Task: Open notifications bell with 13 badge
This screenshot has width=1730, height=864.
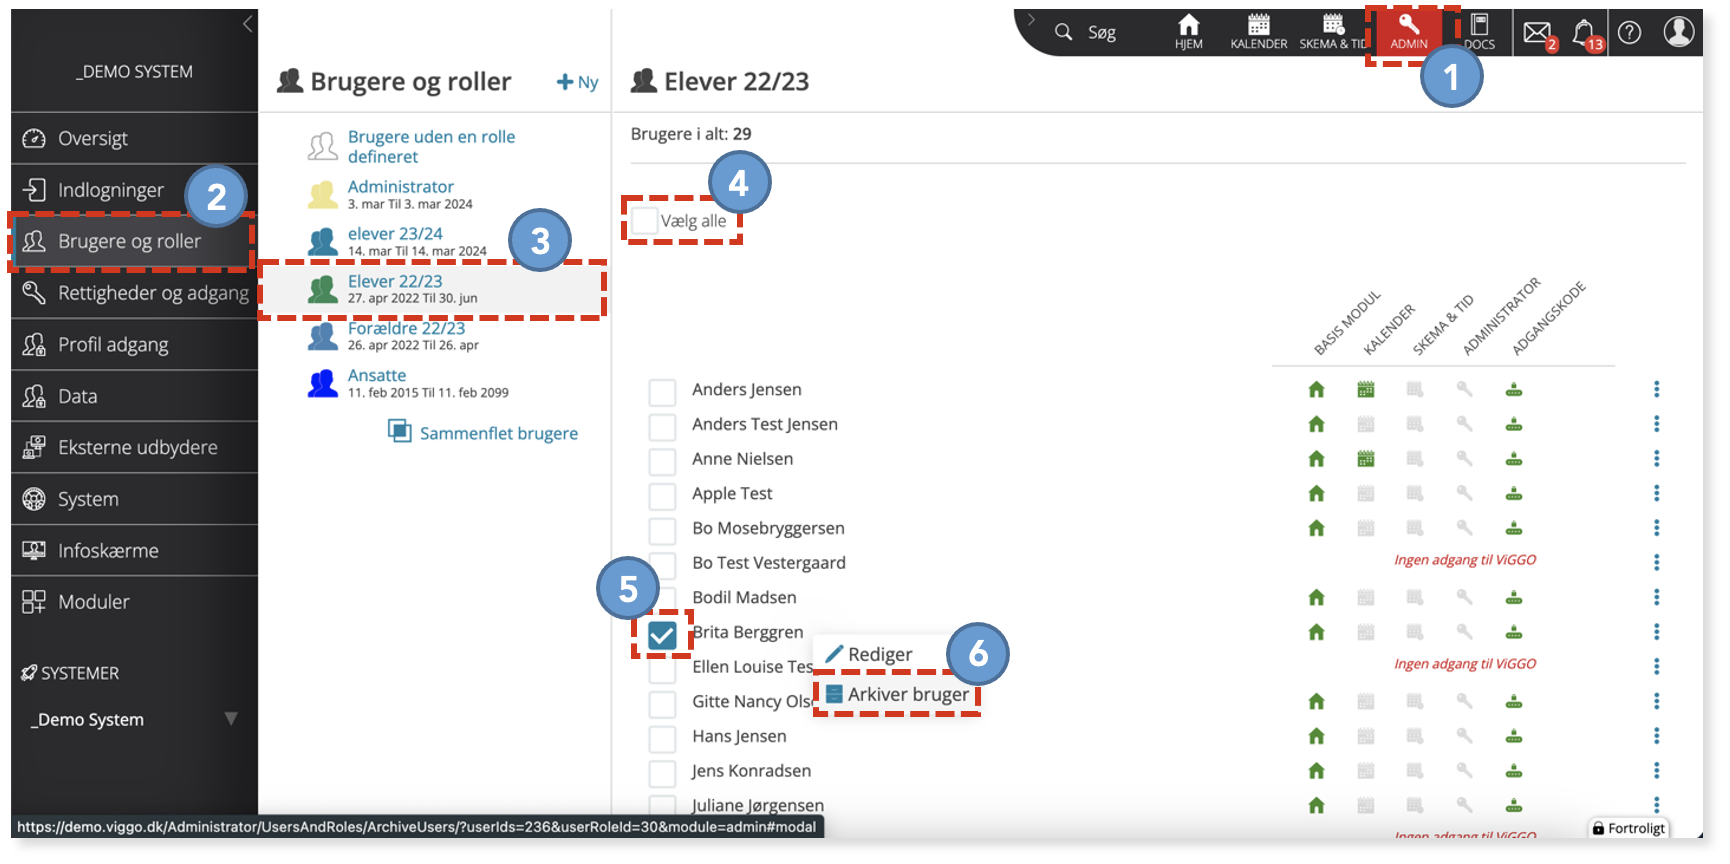Action: pyautogui.click(x=1584, y=32)
